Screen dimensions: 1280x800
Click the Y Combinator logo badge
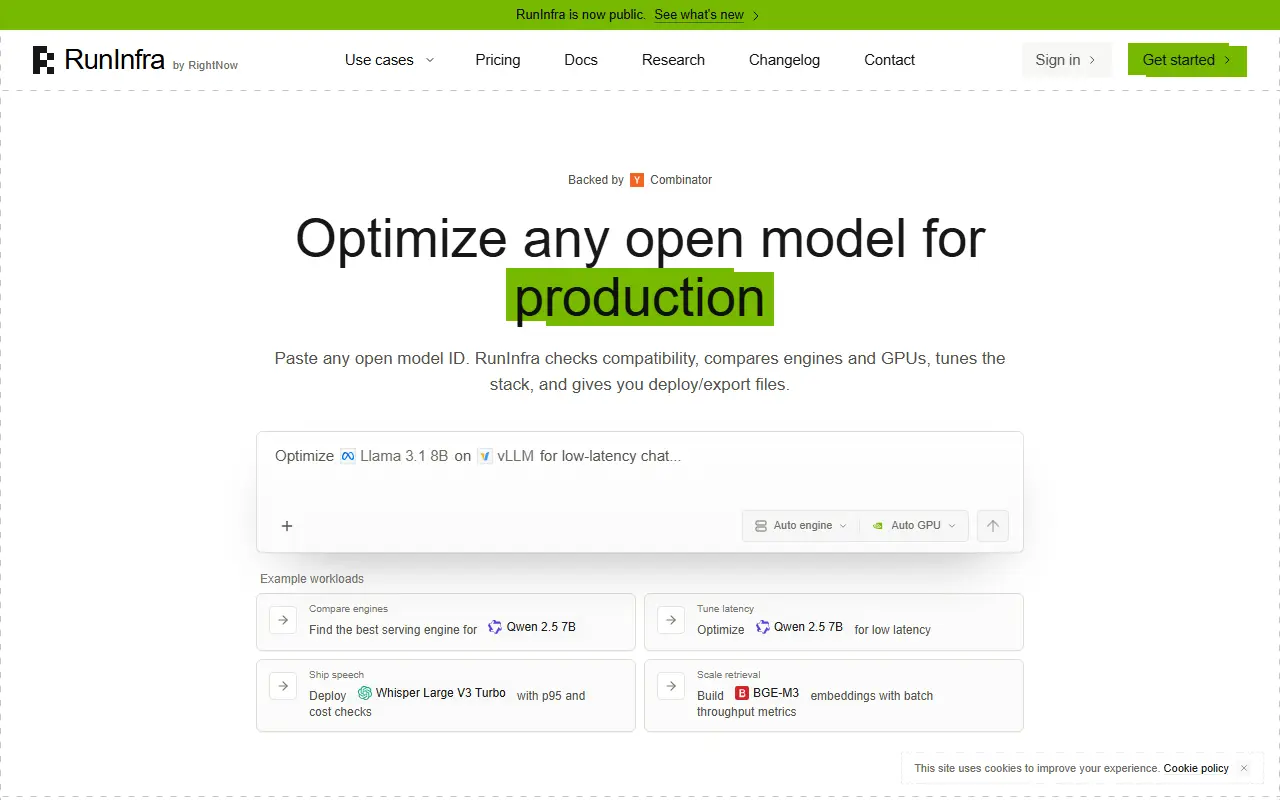[x=637, y=180]
